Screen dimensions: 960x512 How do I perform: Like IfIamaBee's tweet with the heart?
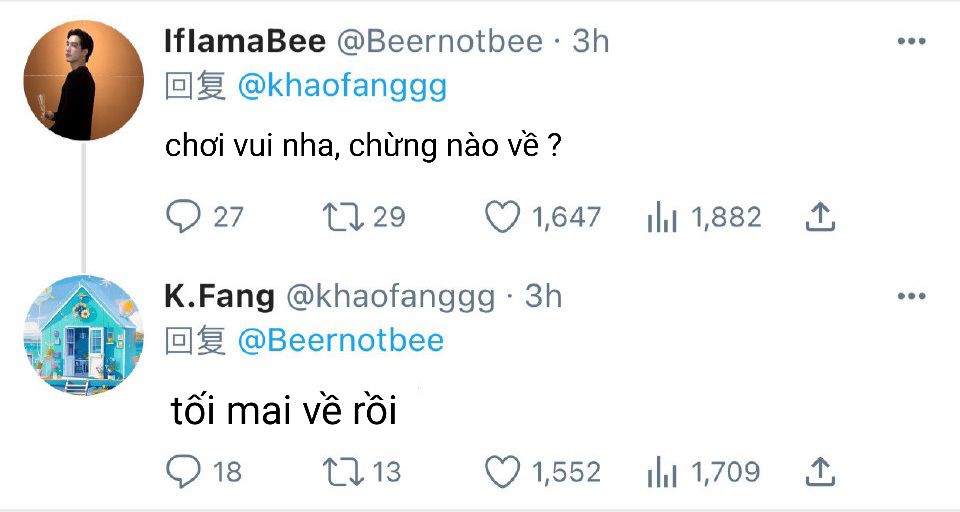pos(502,216)
